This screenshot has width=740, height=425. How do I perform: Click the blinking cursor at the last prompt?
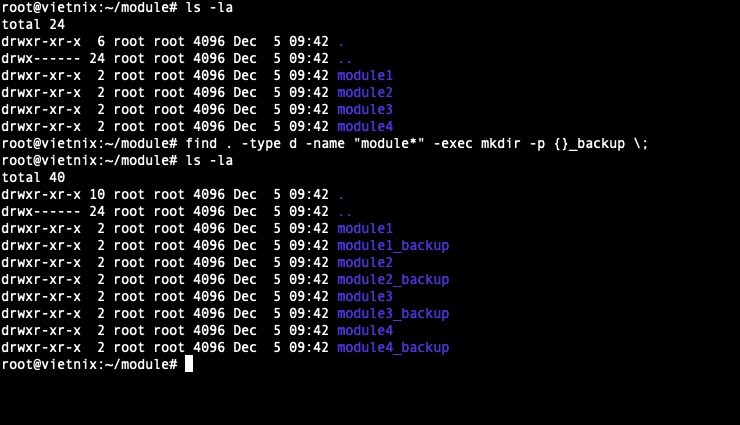click(189, 364)
